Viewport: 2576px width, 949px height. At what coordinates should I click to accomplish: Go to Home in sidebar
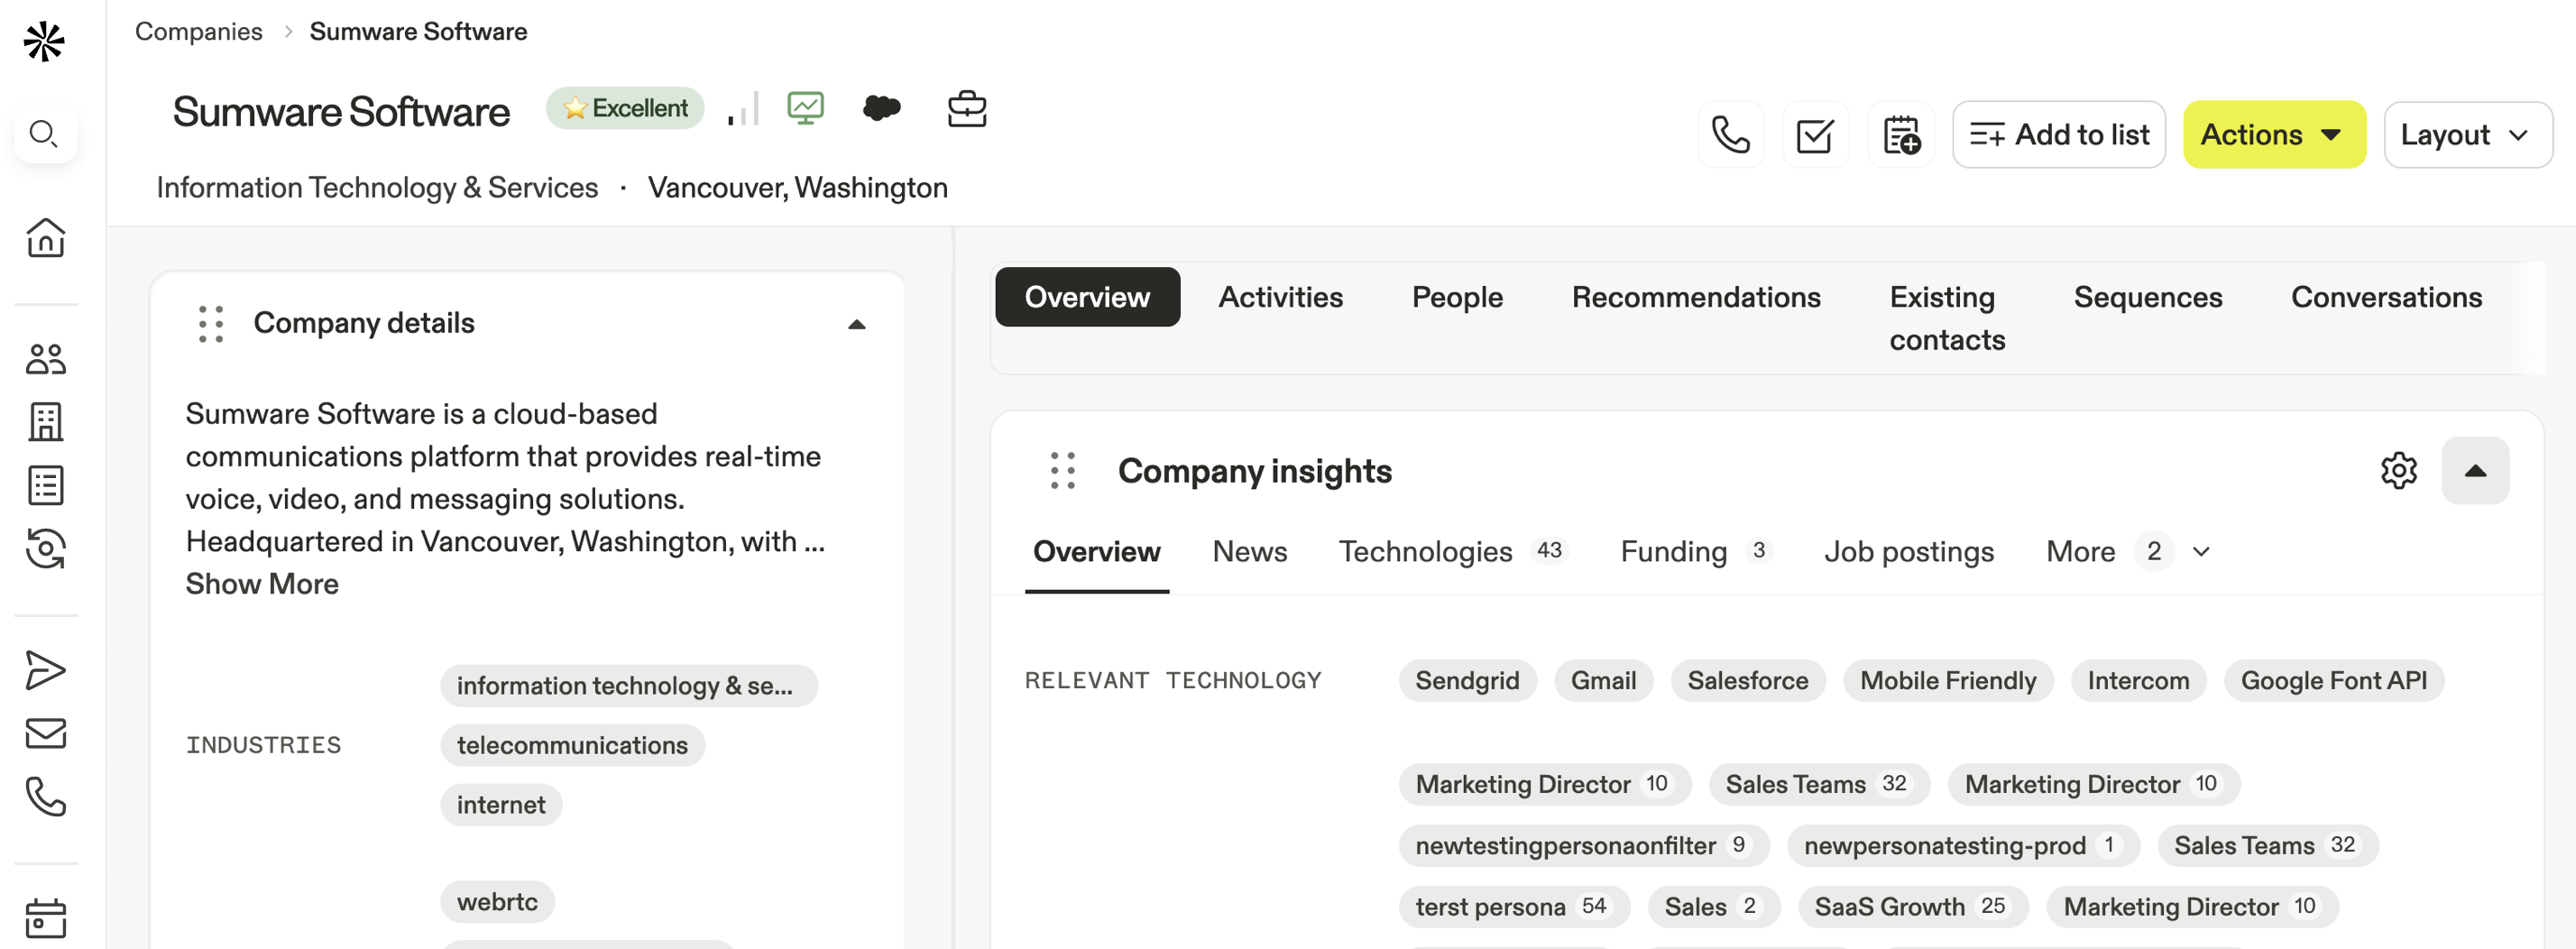pyautogui.click(x=46, y=238)
